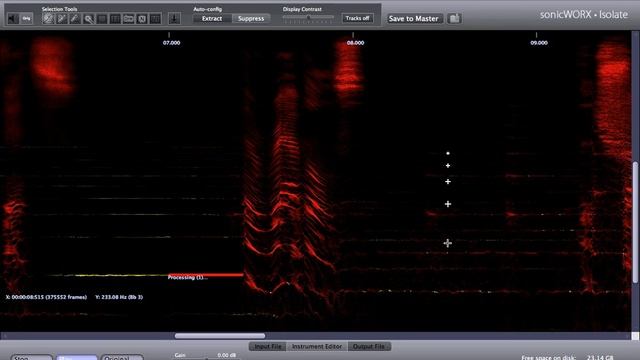Toggle the Orig button beside speaker
Screen dimensions: 640x360
pos(27,18)
